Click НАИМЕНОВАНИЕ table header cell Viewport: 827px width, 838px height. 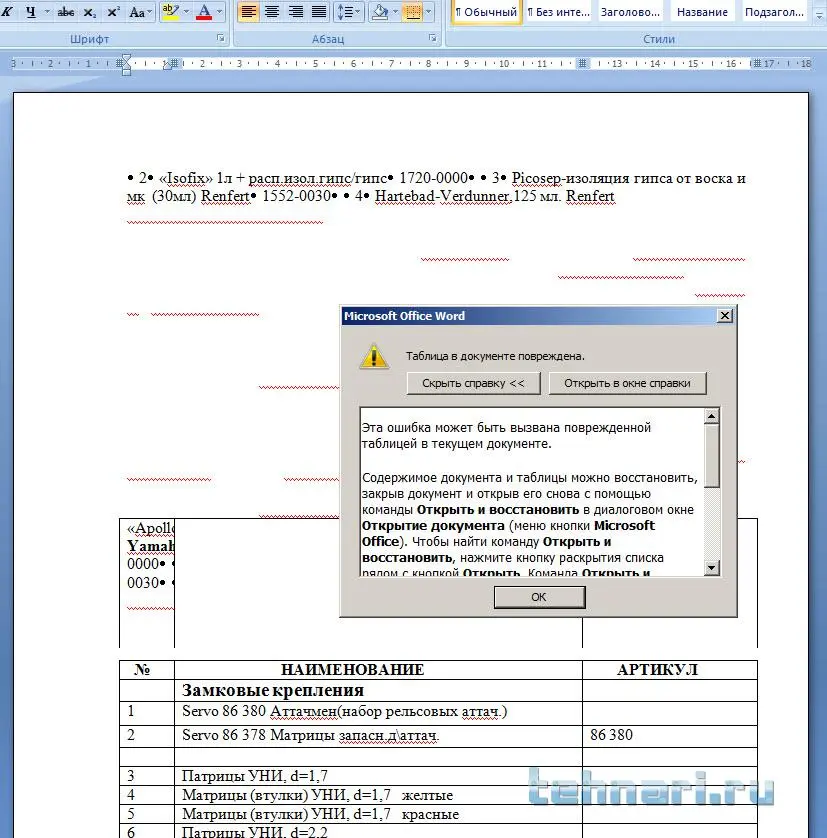pyautogui.click(x=378, y=670)
